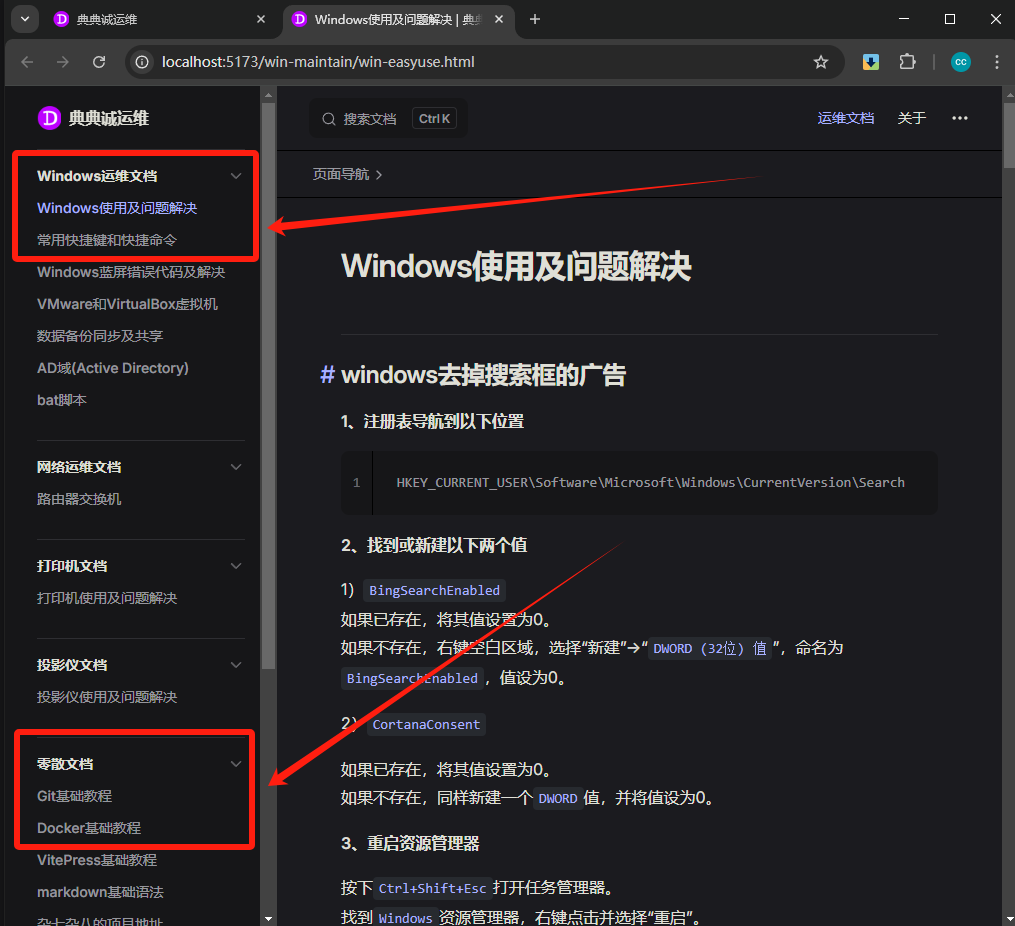Go forward to next page

click(63, 62)
